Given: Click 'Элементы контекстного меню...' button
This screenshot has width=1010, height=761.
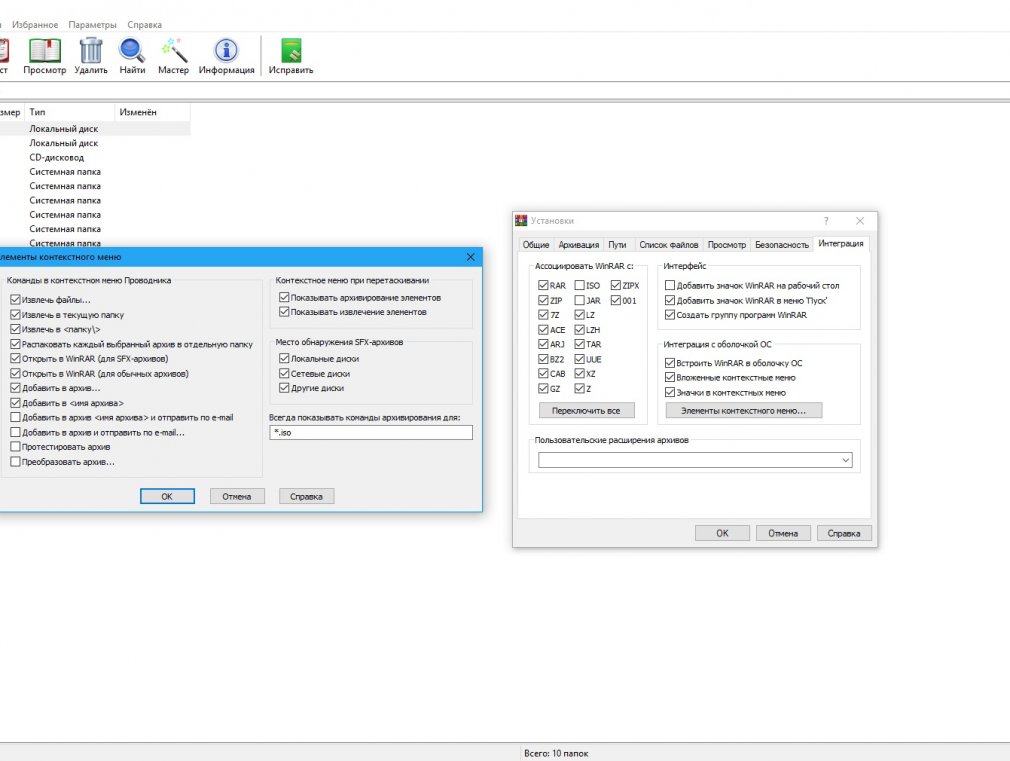Looking at the screenshot, I should 743,410.
